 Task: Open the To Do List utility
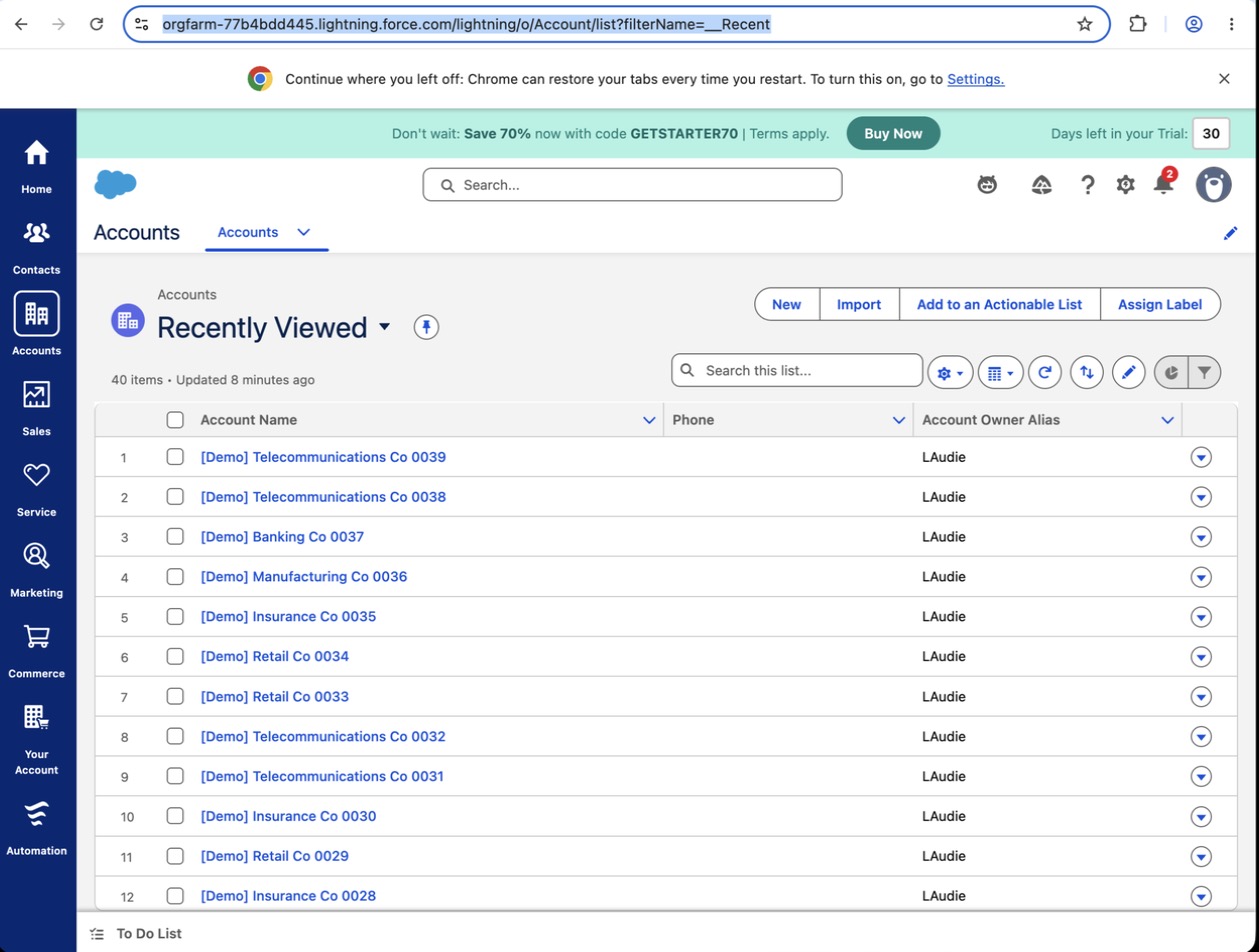(136, 933)
